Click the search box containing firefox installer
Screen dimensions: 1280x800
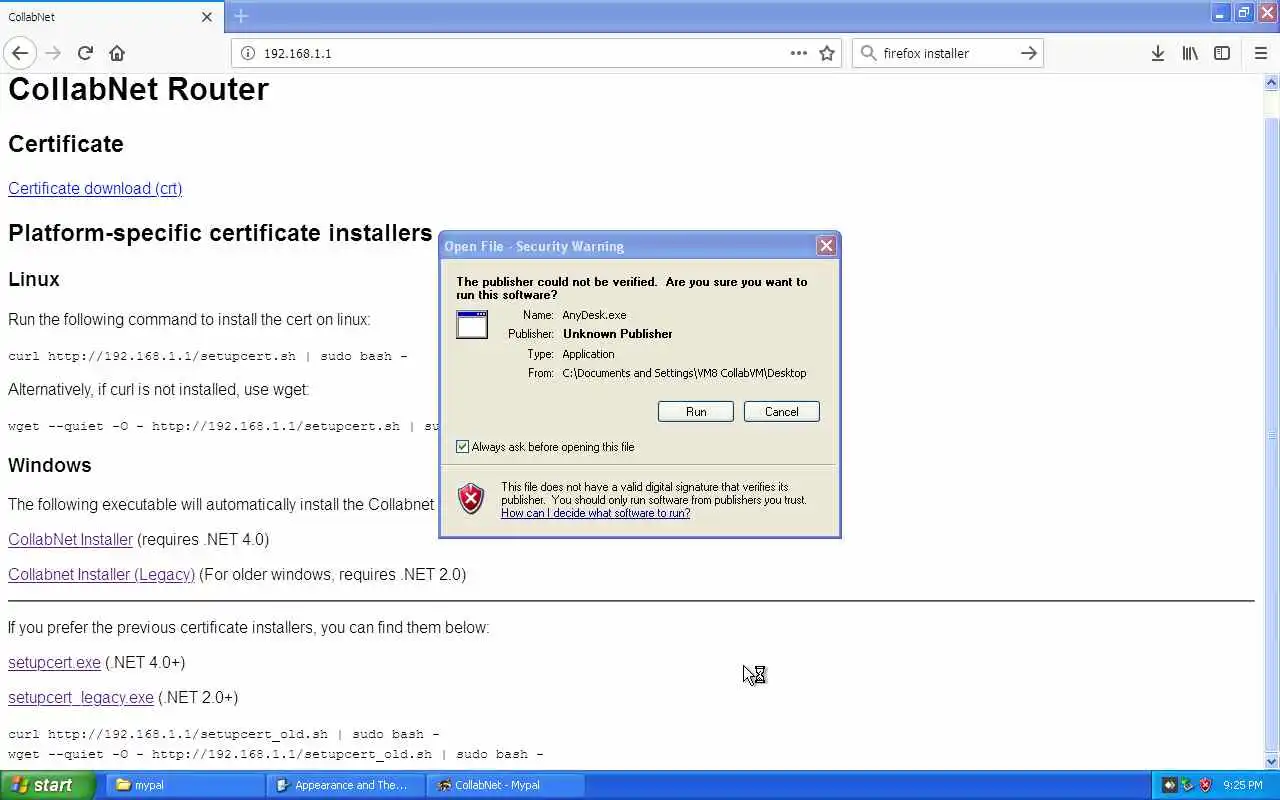(x=948, y=53)
